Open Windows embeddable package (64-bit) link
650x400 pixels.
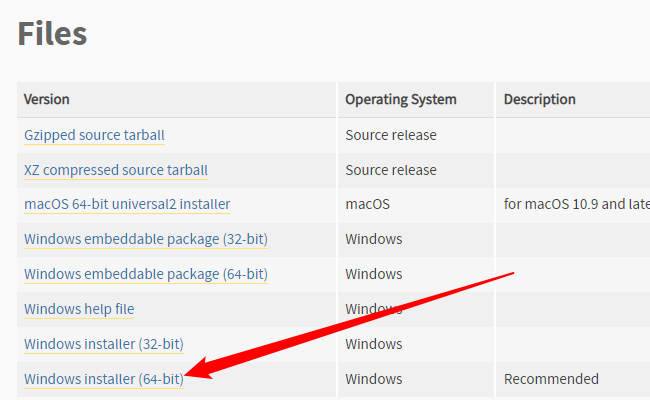pos(145,274)
